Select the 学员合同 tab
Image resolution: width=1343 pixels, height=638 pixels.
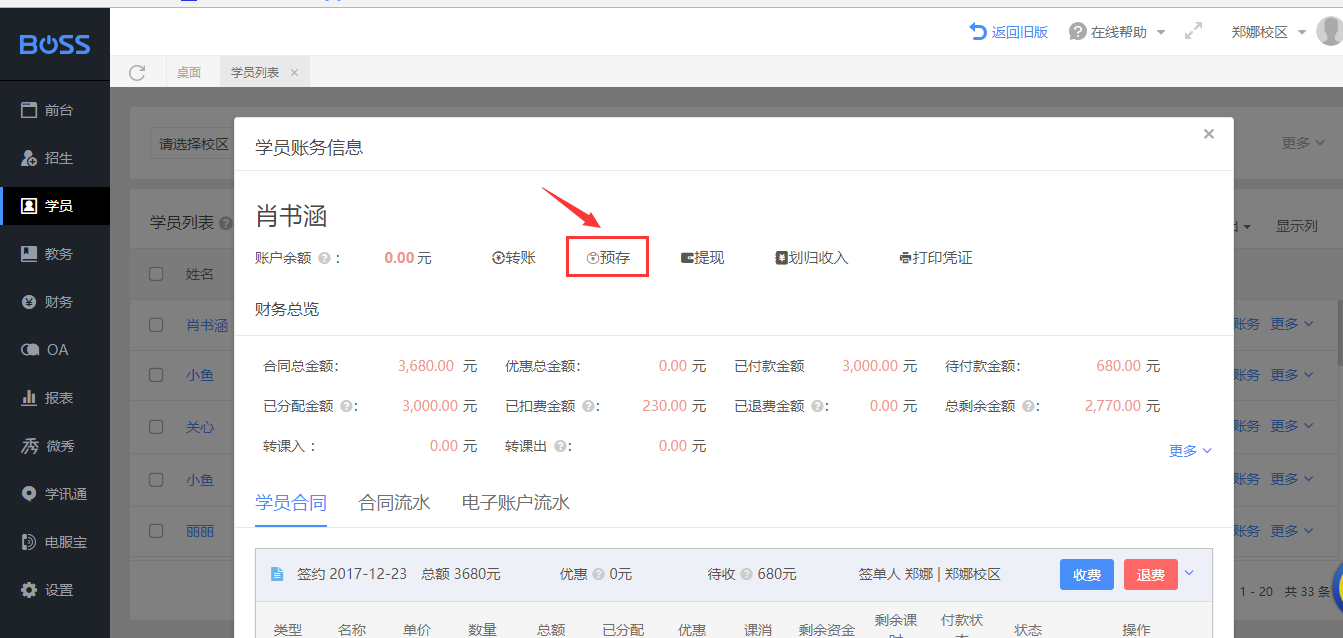[x=291, y=502]
